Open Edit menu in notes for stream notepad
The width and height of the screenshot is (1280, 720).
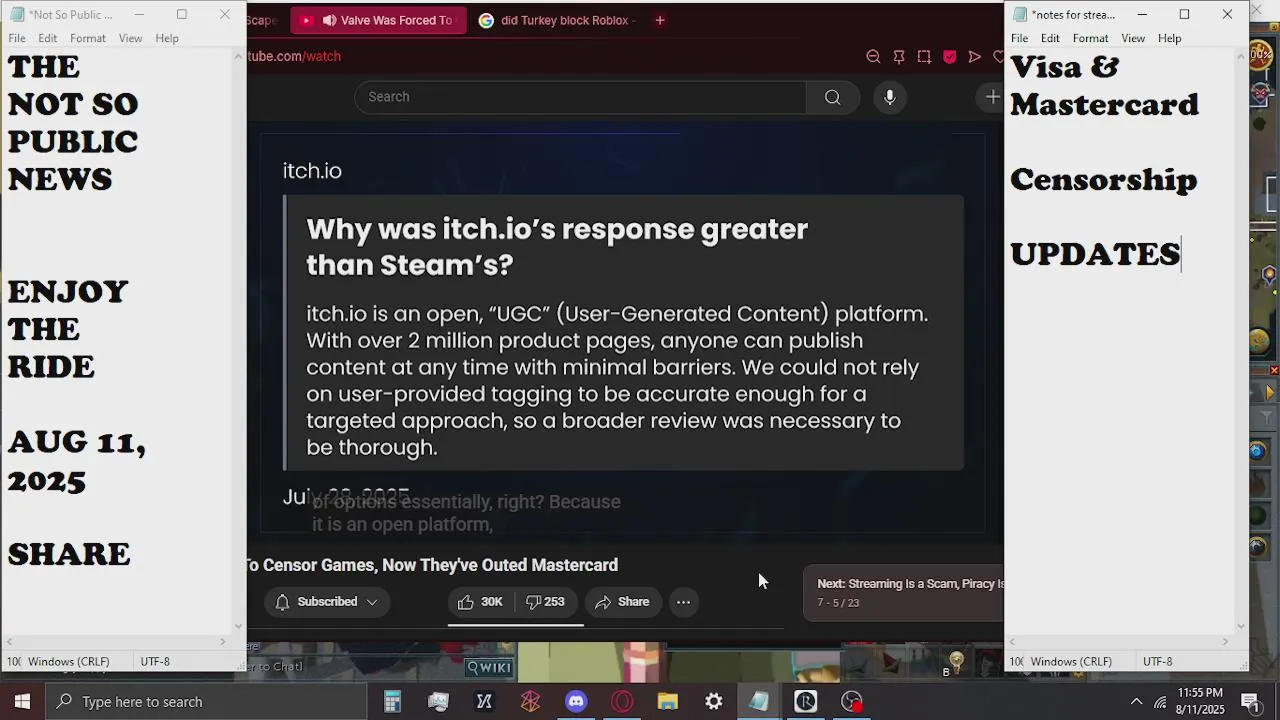point(1050,38)
